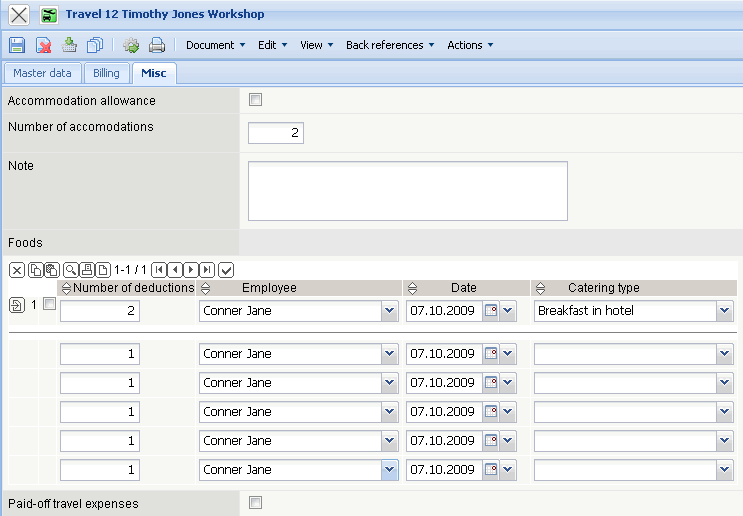The height and width of the screenshot is (516, 743).
Task: Click the print icon in toolbar
Action: point(157,45)
